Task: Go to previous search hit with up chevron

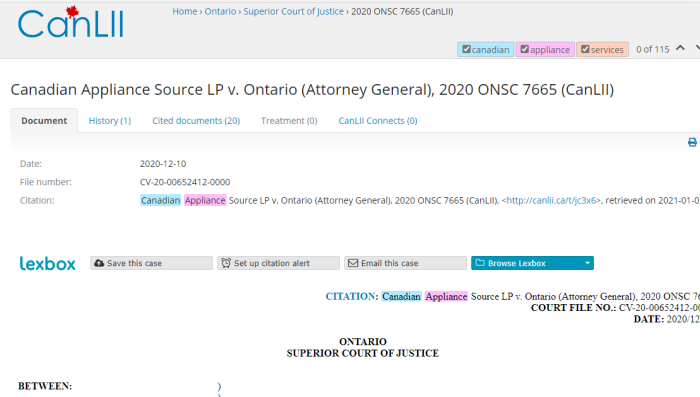Action: click(680, 48)
